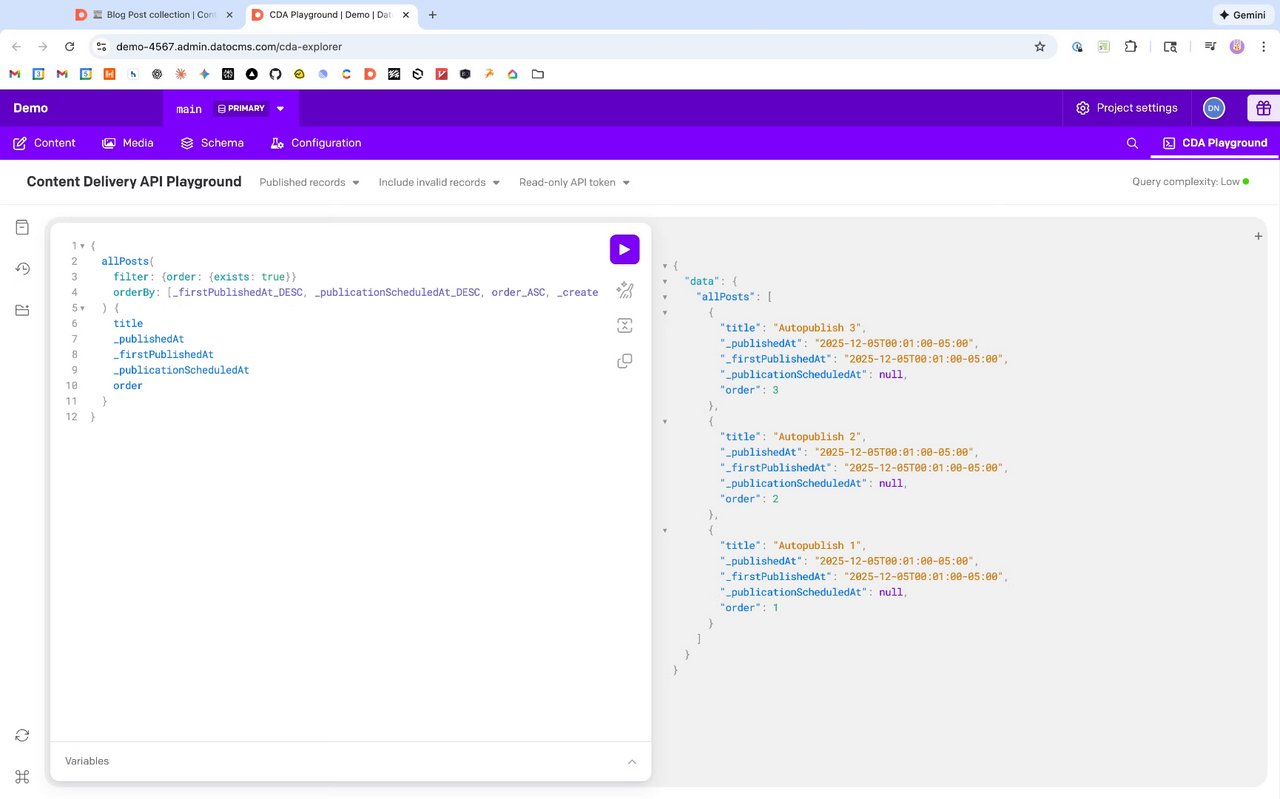Open the bookmarks folder icon
This screenshot has width=1280, height=799.
pyautogui.click(x=538, y=74)
